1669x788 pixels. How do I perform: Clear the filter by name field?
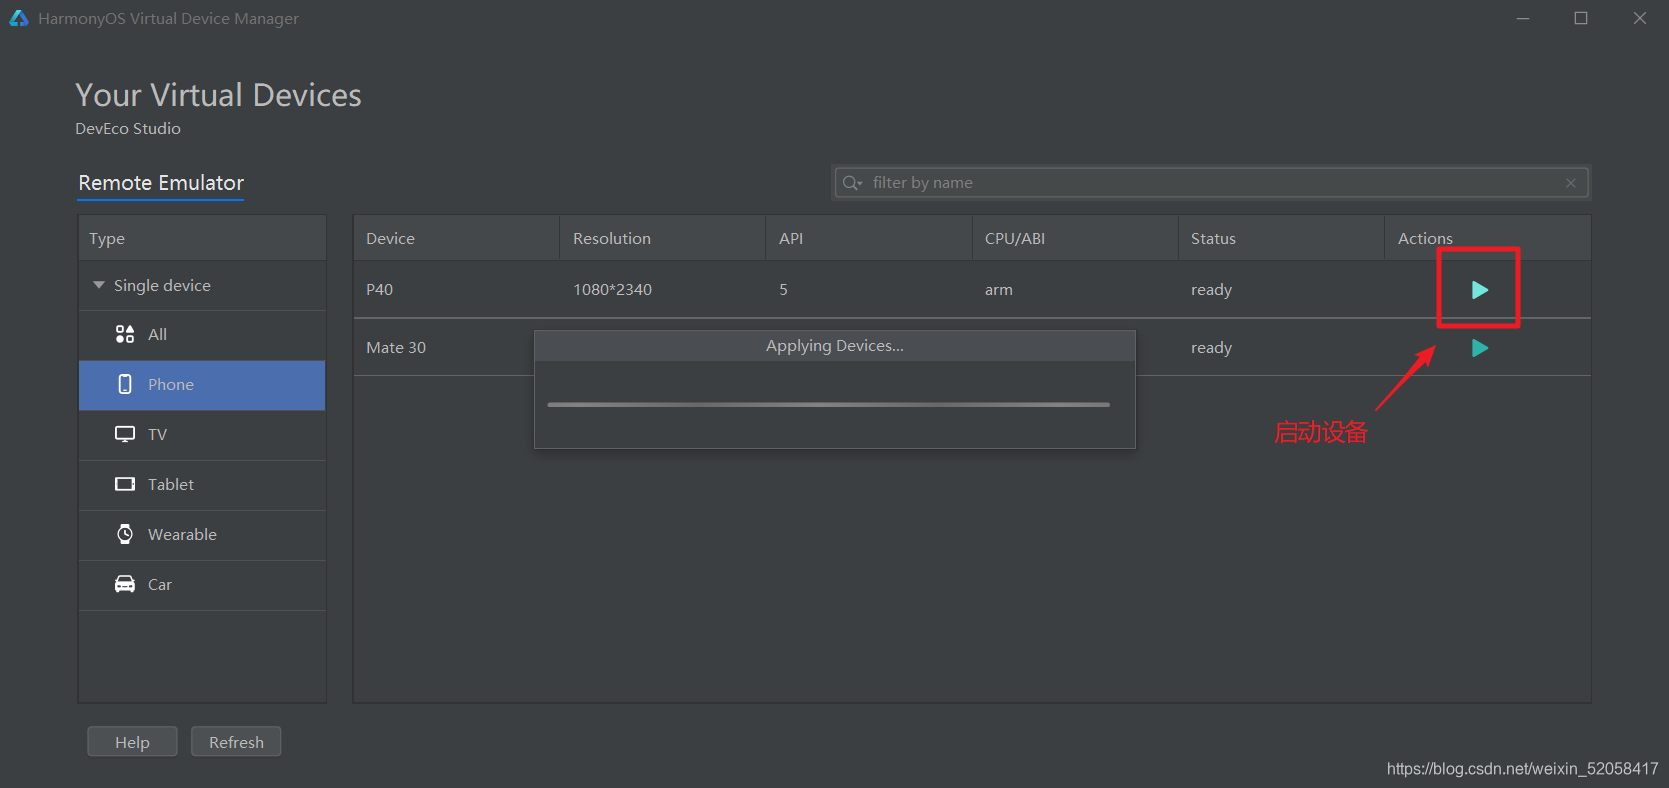point(1571,183)
